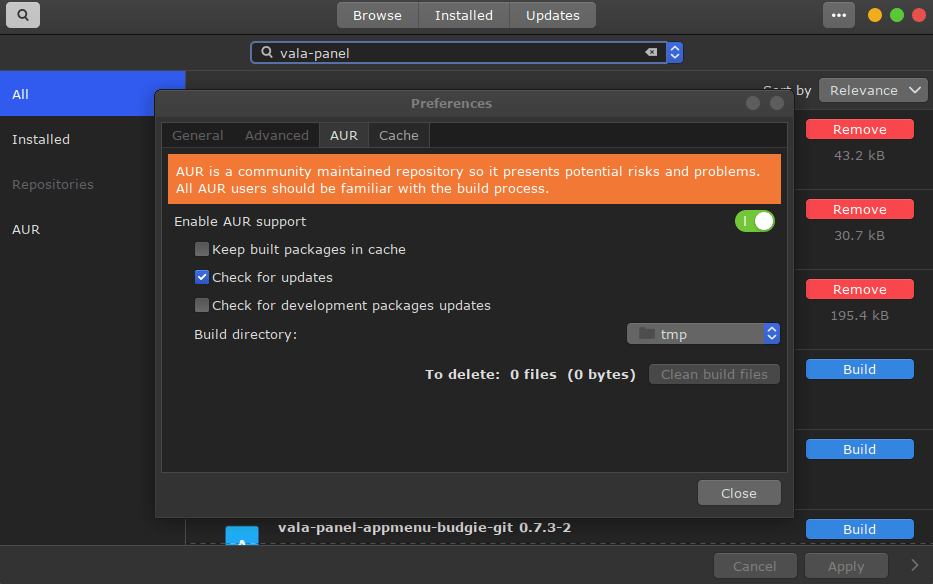Click the Close button in Preferences
The height and width of the screenshot is (584, 933).
coord(739,493)
